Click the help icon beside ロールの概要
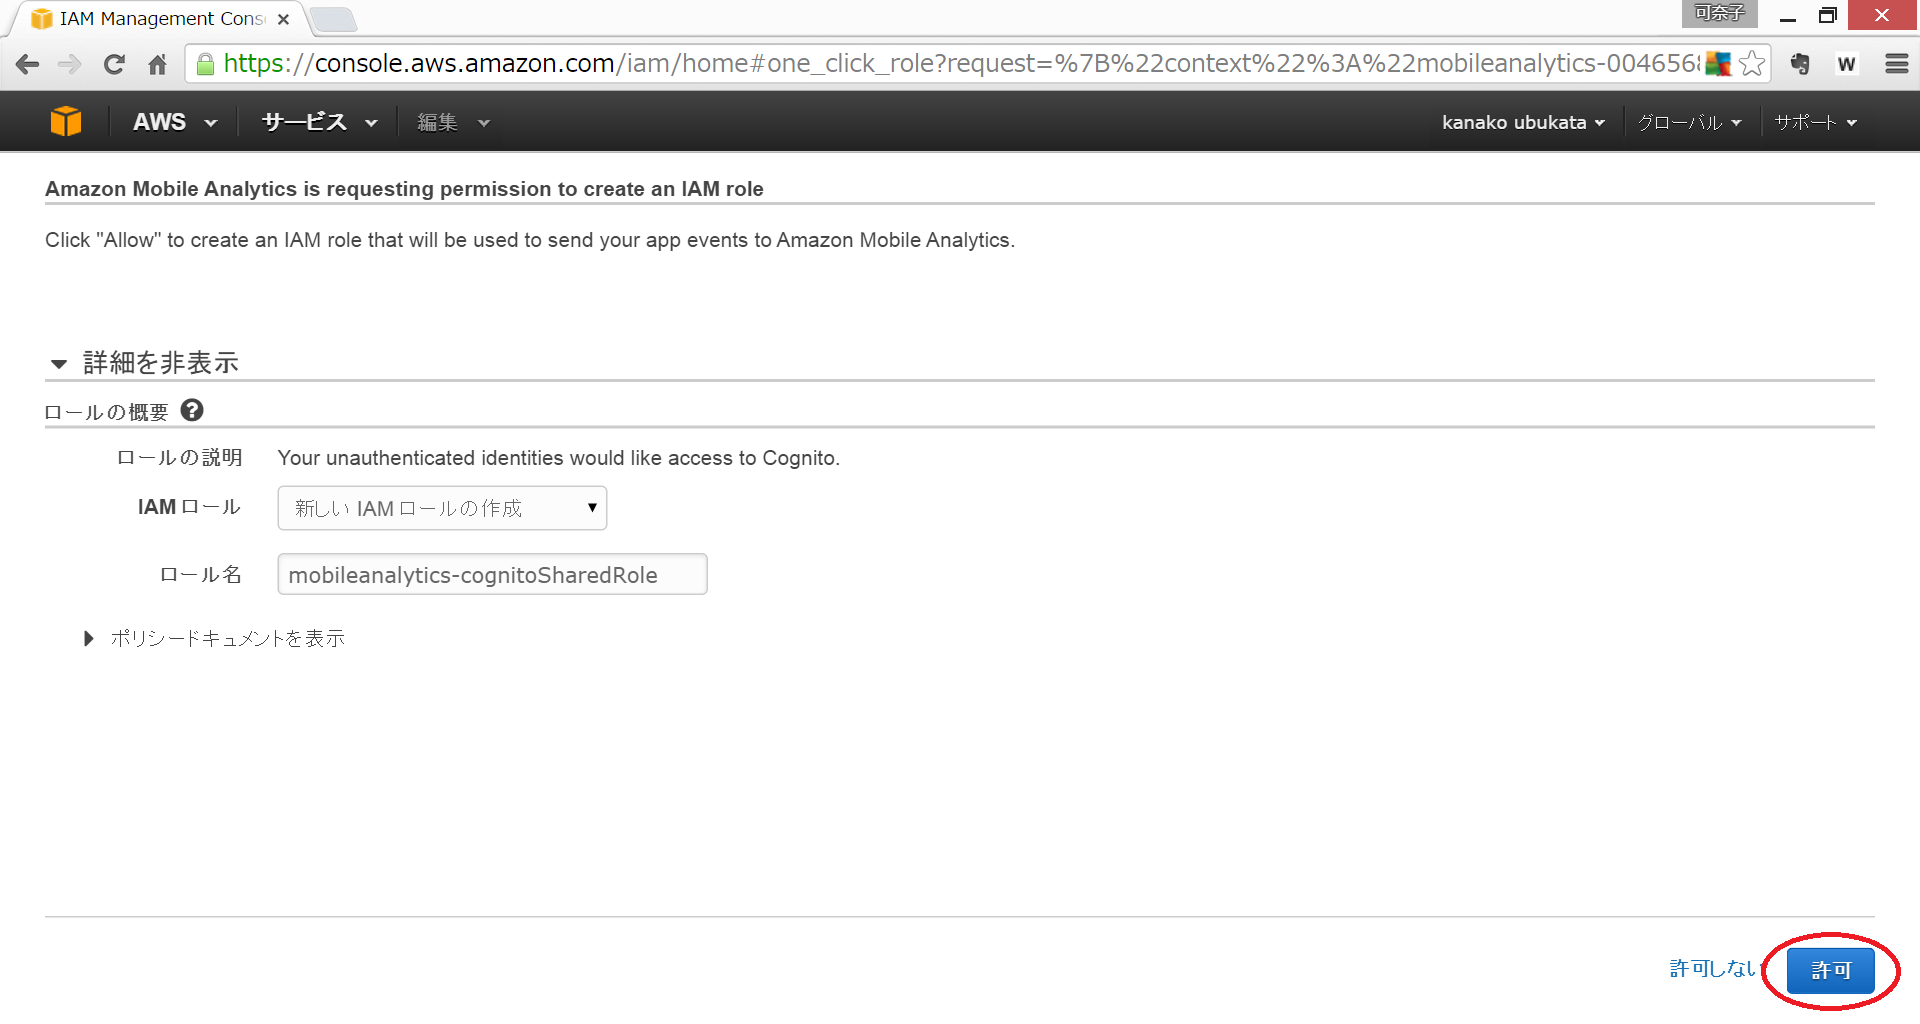1920x1024 pixels. (x=192, y=410)
